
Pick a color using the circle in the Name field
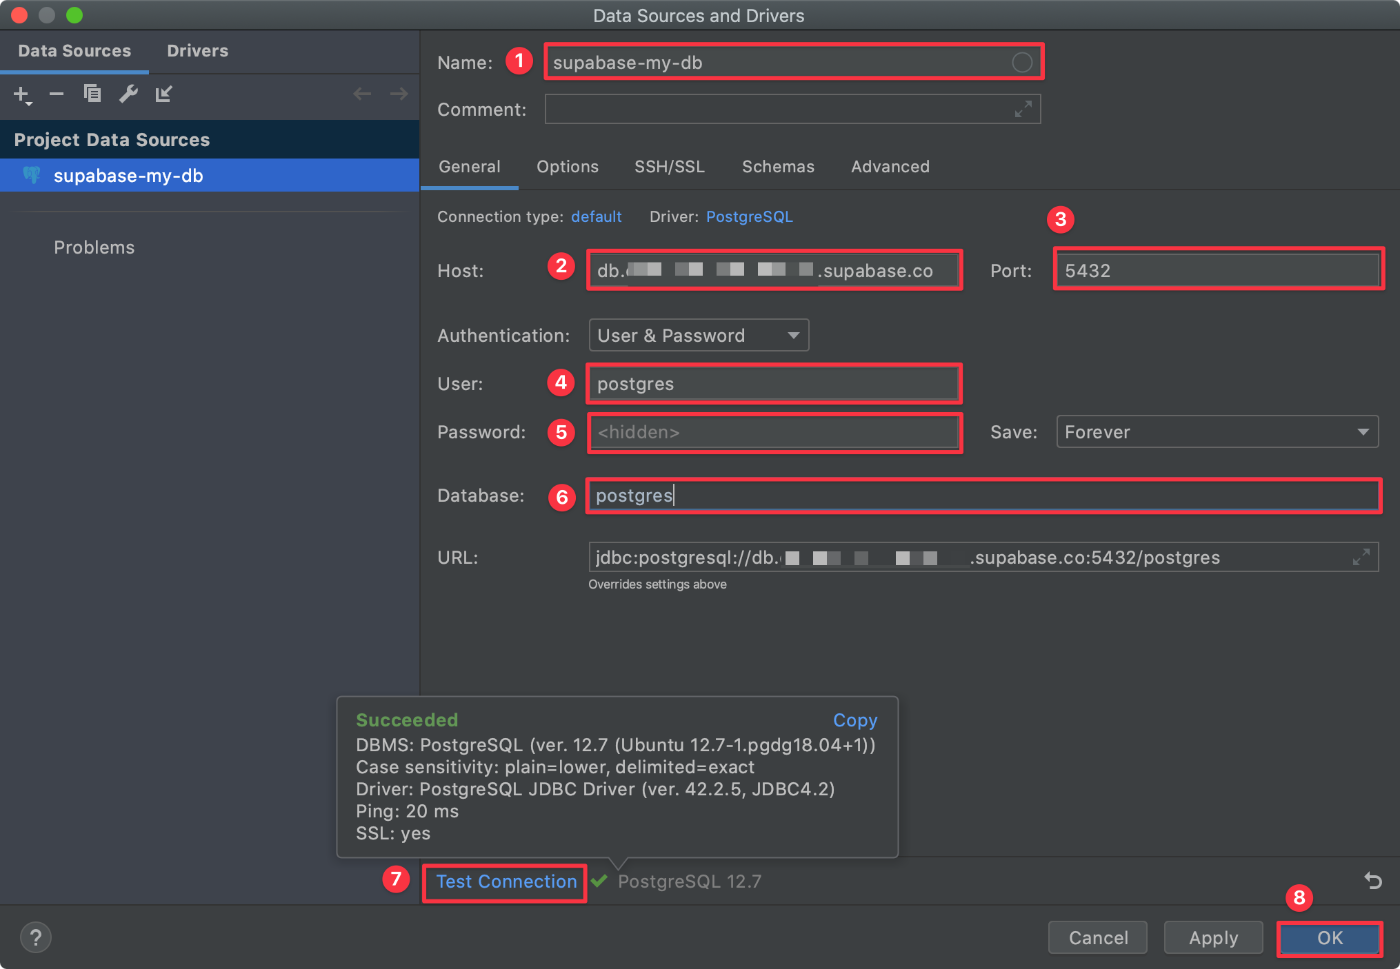pyautogui.click(x=1022, y=62)
